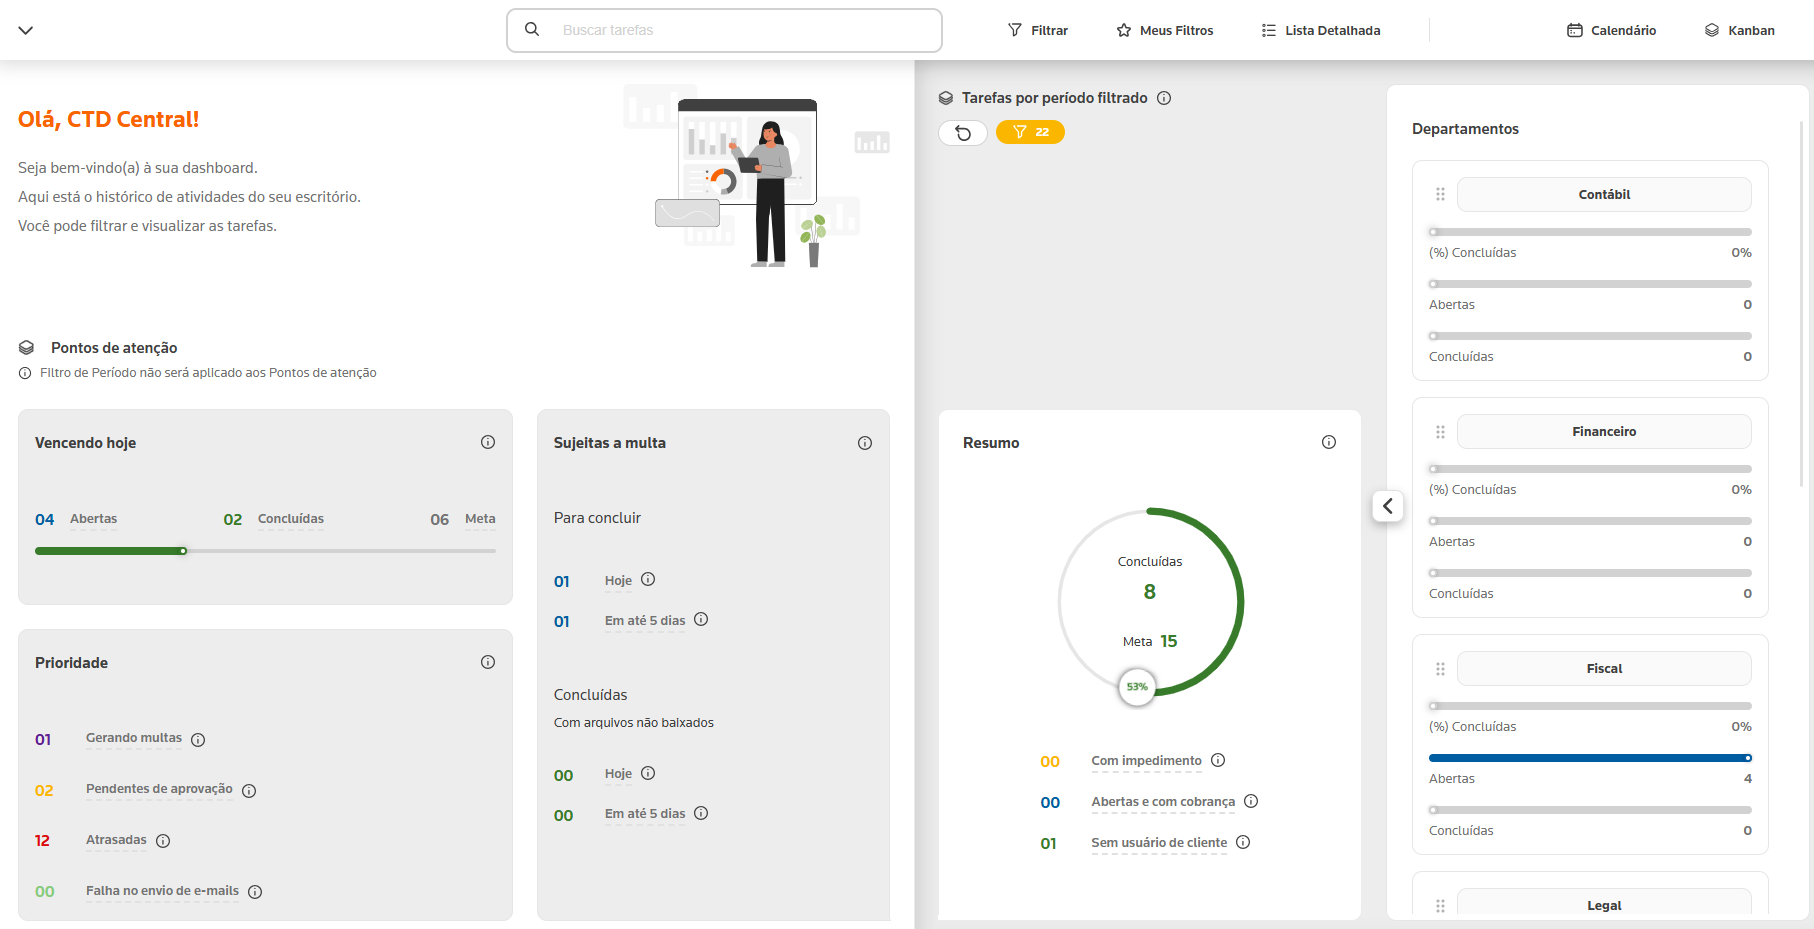Image resolution: width=1814 pixels, height=929 pixels.
Task: Click Concluídas value 8 in Resumo gauge
Action: pos(1150,592)
